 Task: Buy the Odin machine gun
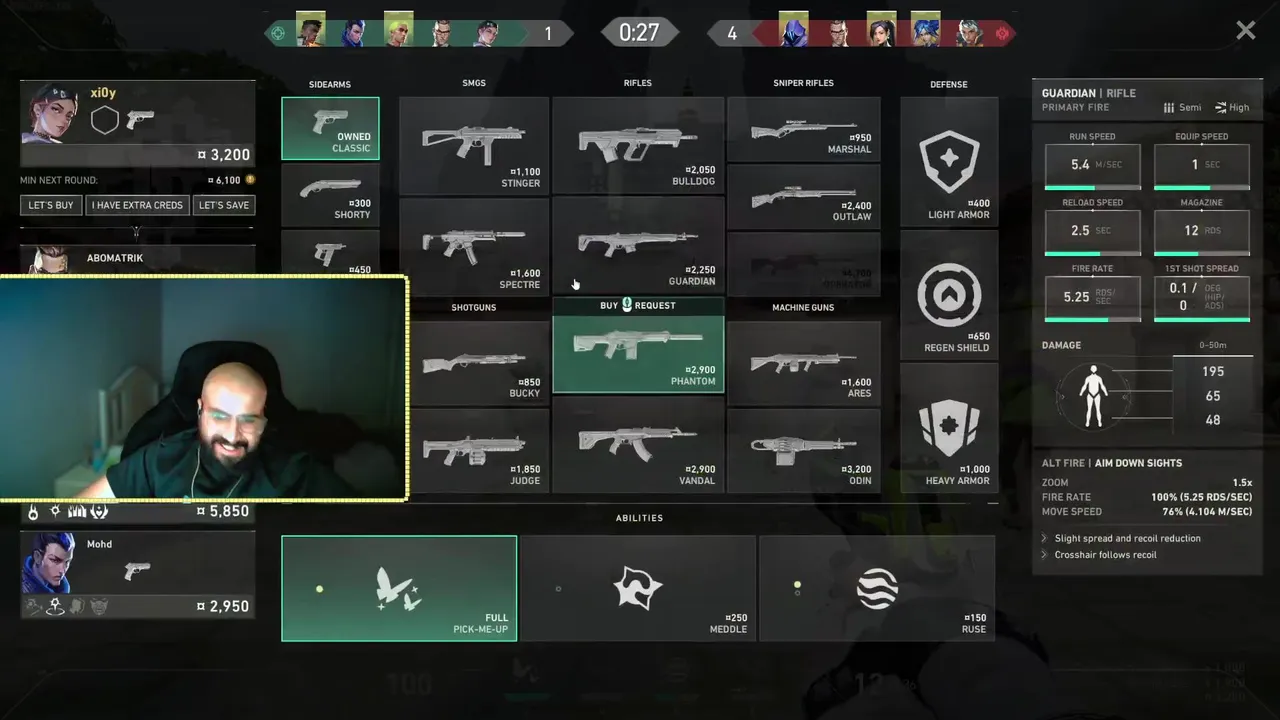point(804,450)
